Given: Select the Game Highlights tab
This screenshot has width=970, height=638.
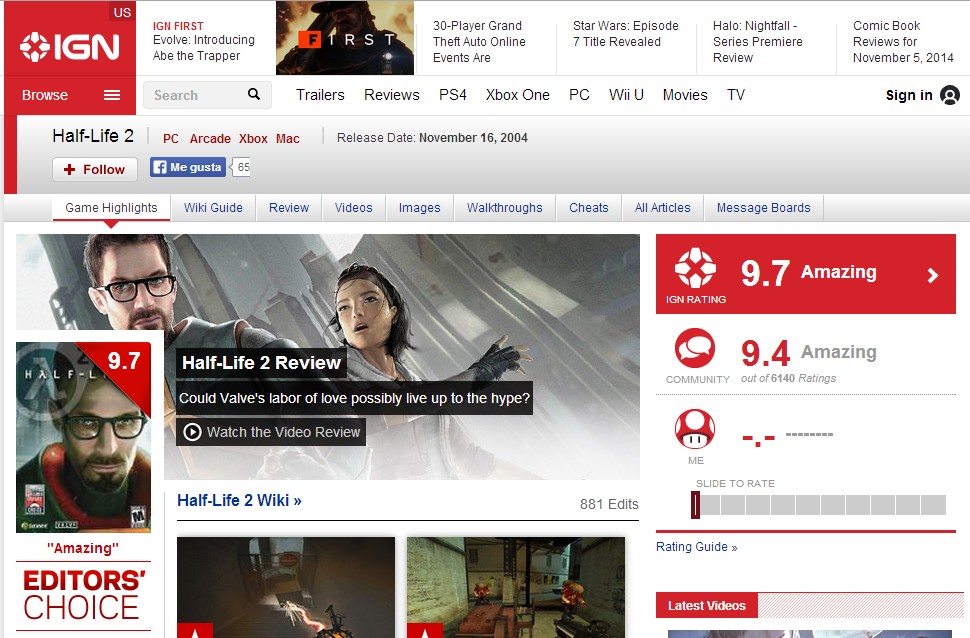Looking at the screenshot, I should [111, 208].
